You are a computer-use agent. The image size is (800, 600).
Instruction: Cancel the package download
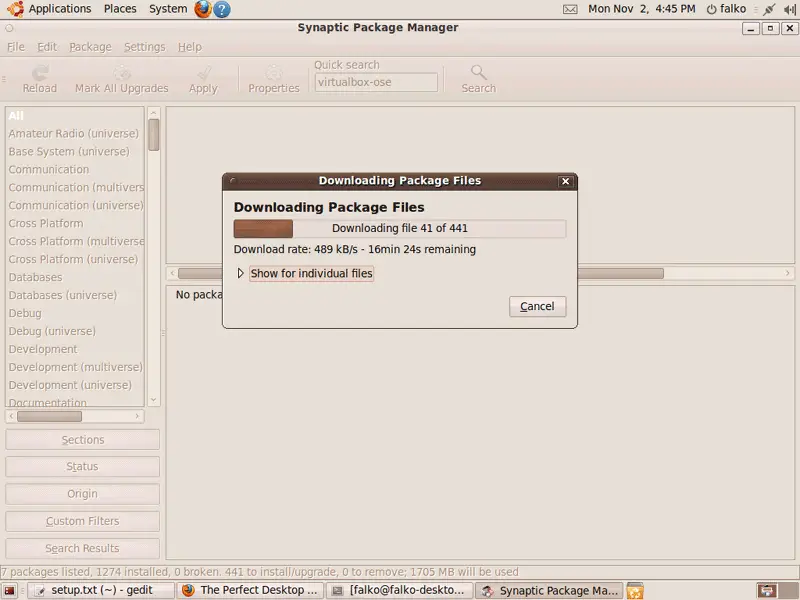click(537, 306)
